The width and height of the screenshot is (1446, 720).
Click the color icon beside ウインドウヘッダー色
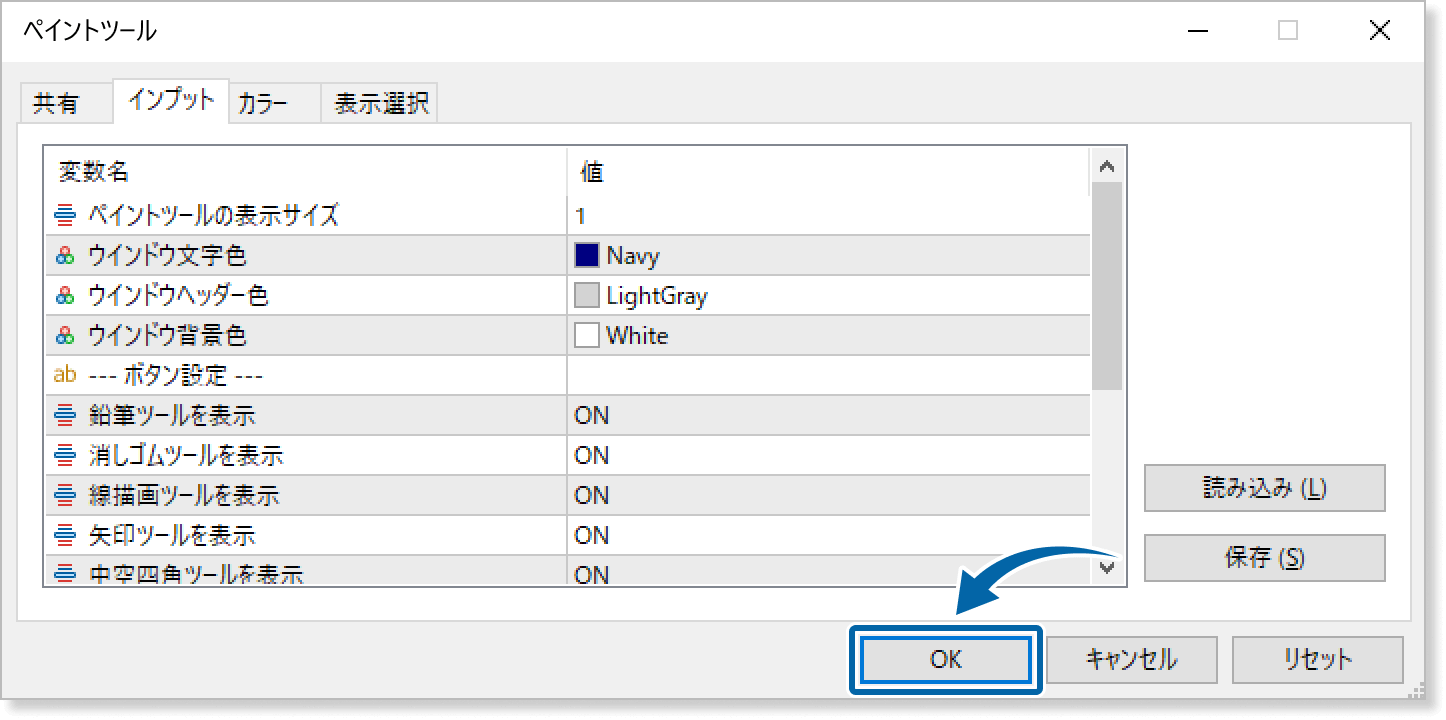click(65, 296)
